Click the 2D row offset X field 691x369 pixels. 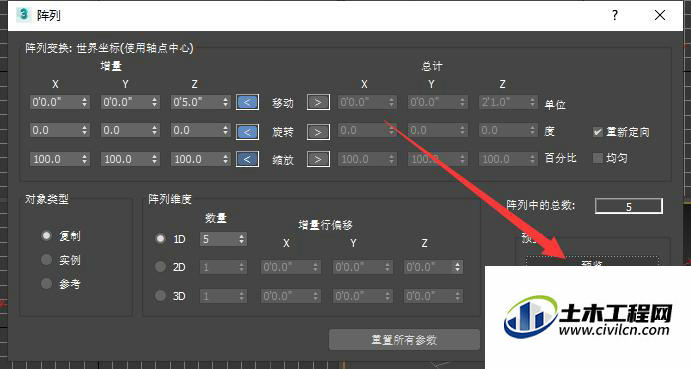point(290,267)
